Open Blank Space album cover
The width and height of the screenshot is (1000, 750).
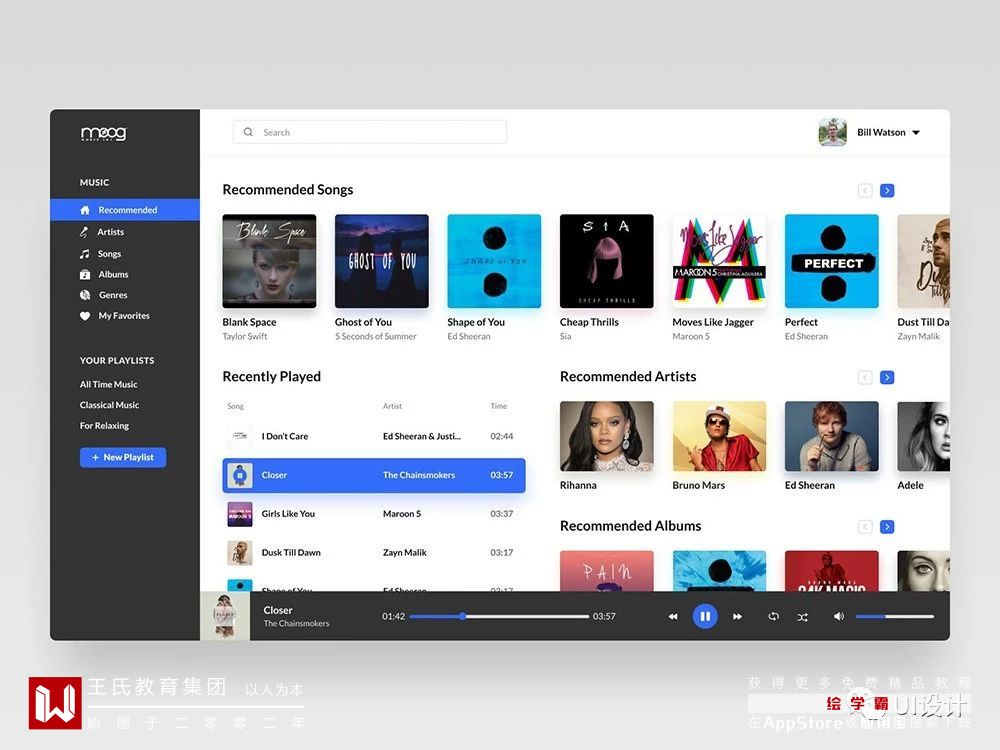pyautogui.click(x=269, y=261)
